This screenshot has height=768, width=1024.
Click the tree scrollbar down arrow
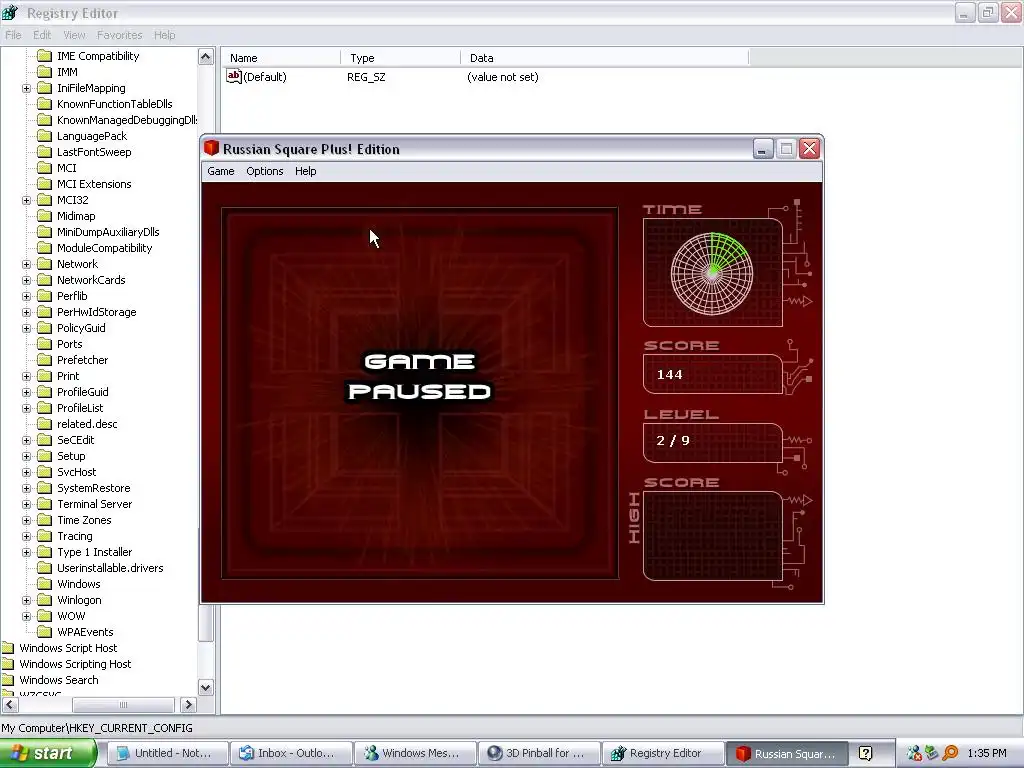(206, 688)
